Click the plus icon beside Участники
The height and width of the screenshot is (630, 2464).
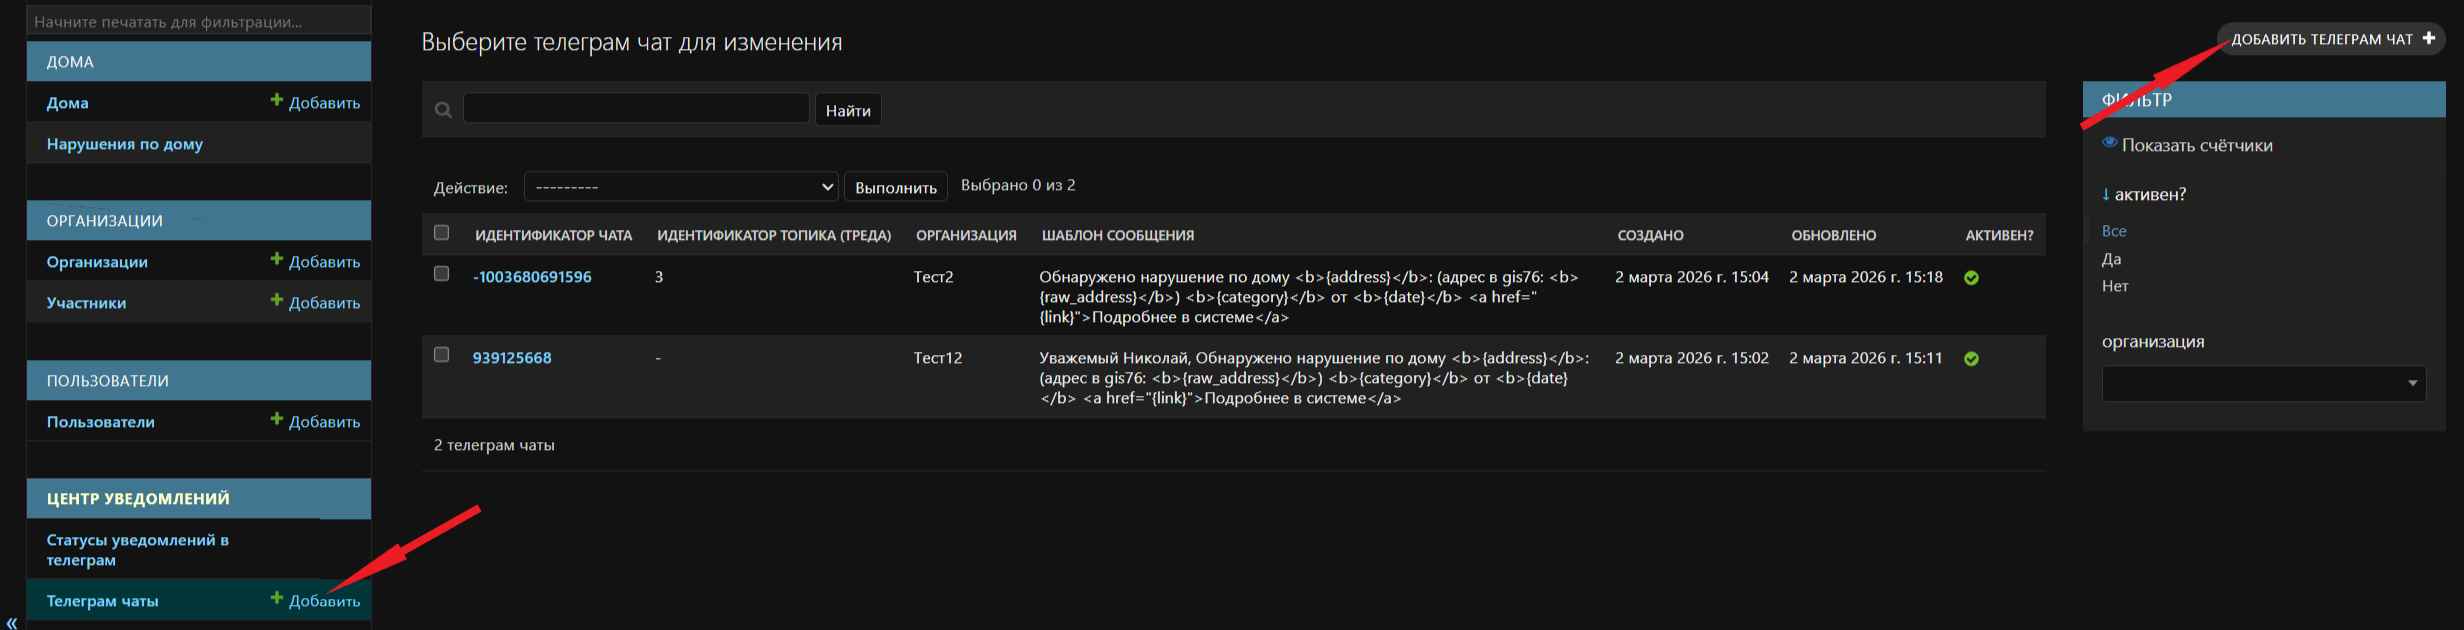coord(277,300)
